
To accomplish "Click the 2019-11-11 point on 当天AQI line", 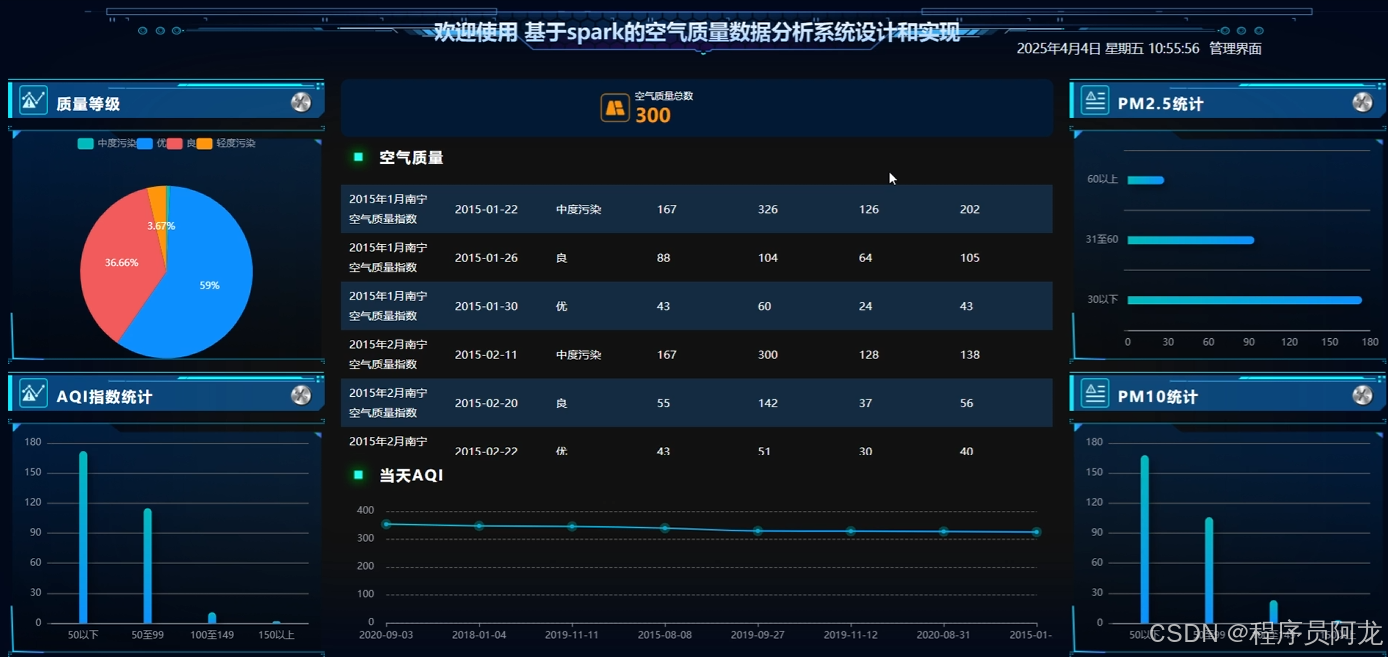I will 572,526.
